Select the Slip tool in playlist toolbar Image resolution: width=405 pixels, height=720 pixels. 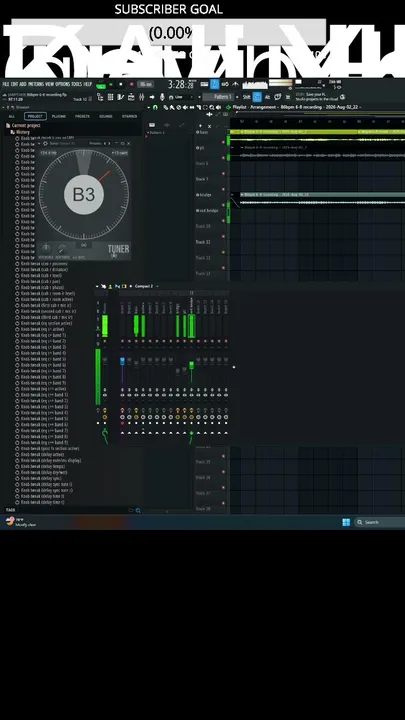click(x=191, y=107)
